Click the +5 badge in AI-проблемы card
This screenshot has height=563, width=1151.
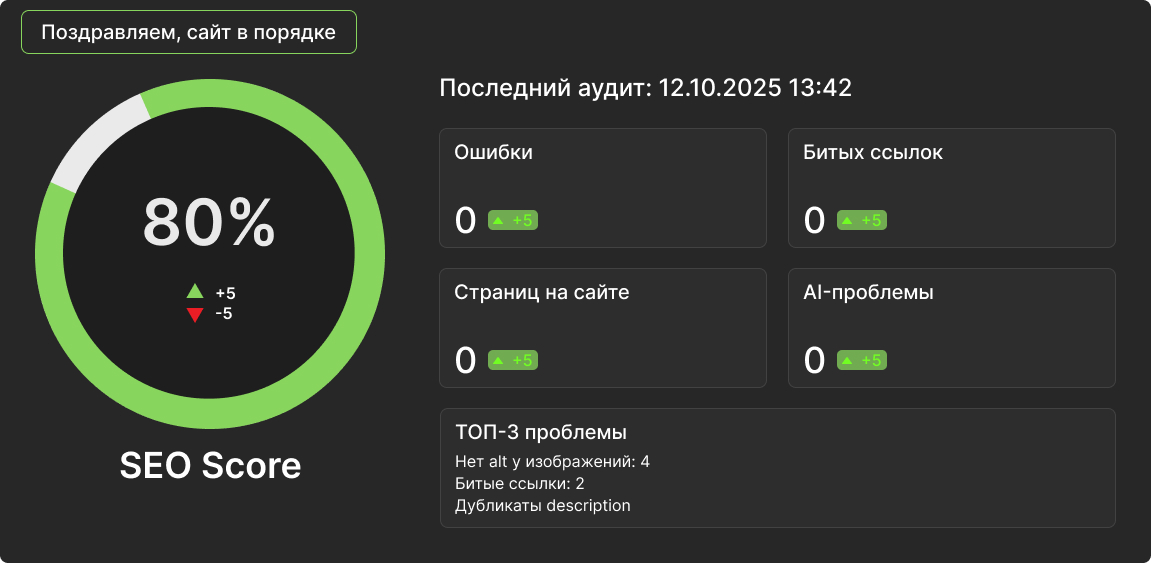click(862, 360)
